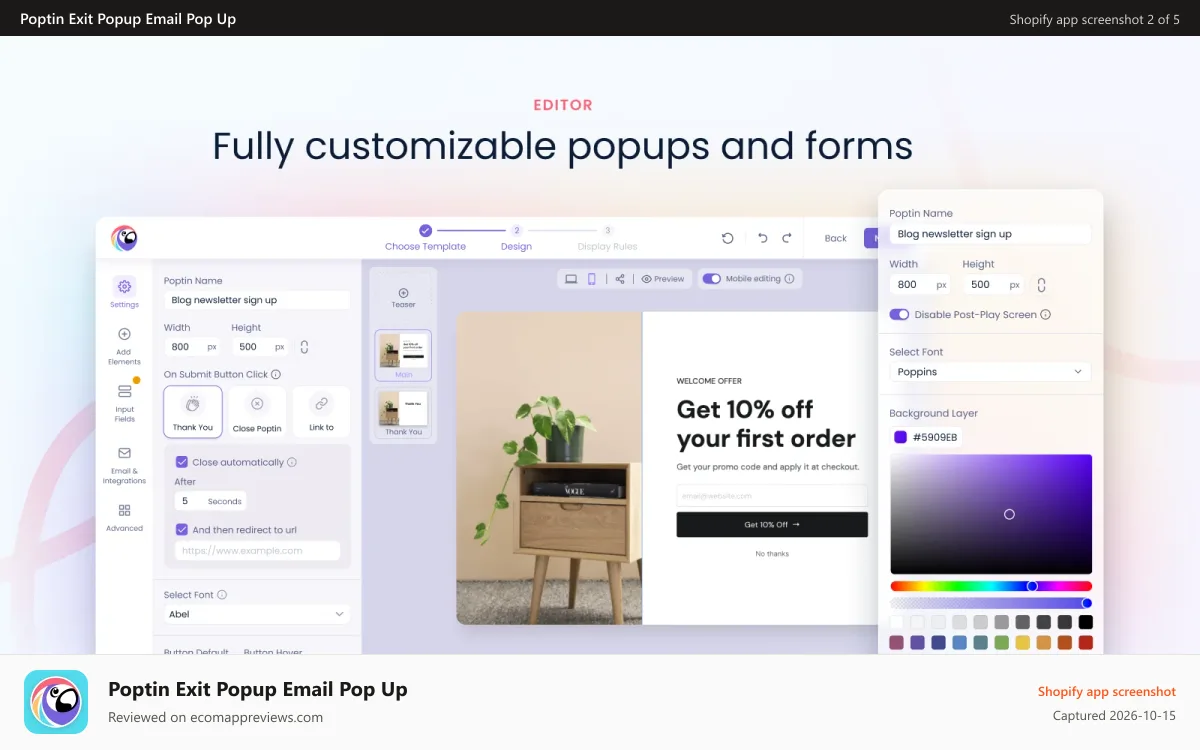Click the reset history circular arrow icon
Image resolution: width=1200 pixels, height=750 pixels.
pyautogui.click(x=727, y=238)
